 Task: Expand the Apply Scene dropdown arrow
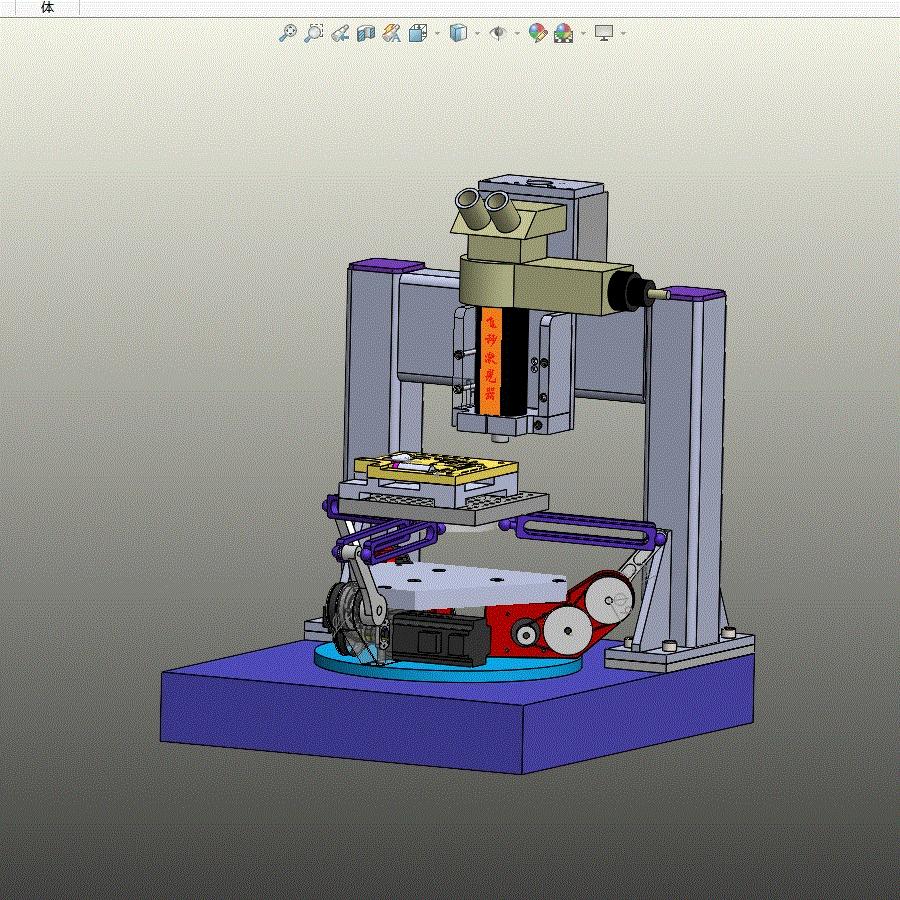tap(584, 33)
